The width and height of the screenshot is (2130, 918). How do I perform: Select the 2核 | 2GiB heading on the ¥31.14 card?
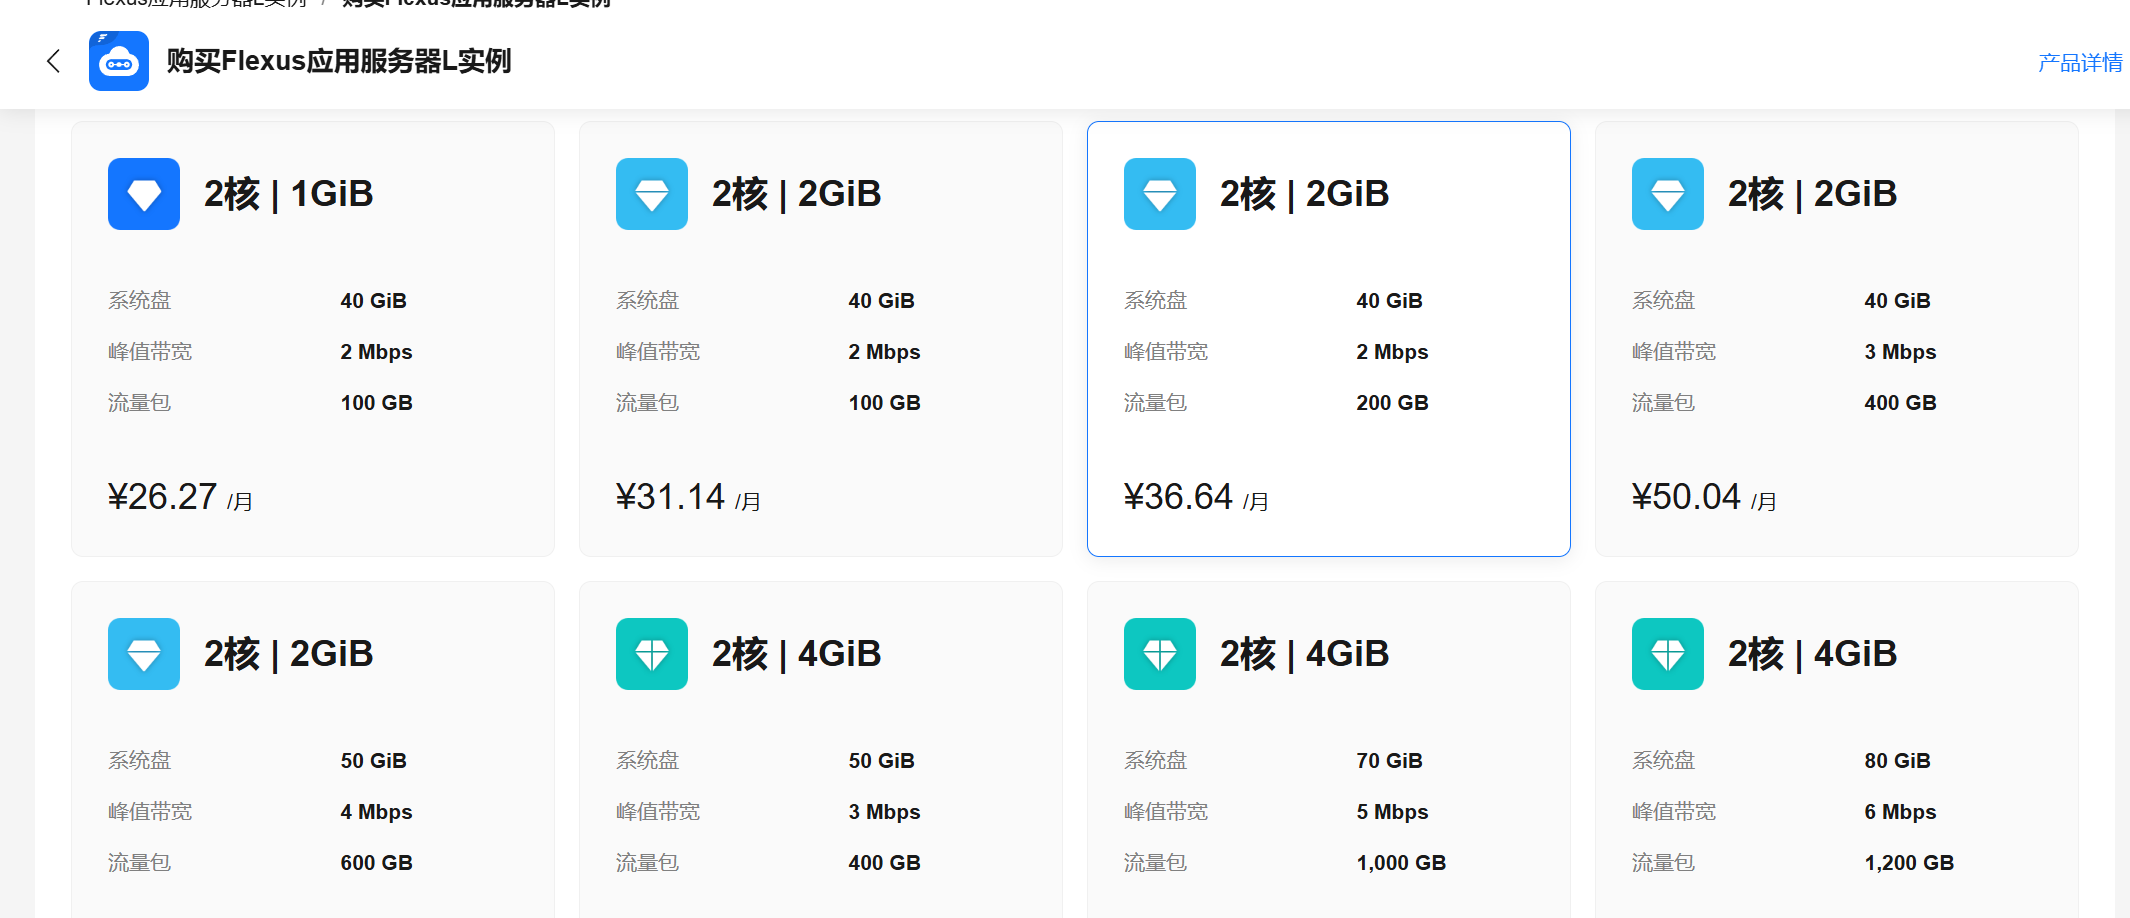click(x=796, y=194)
